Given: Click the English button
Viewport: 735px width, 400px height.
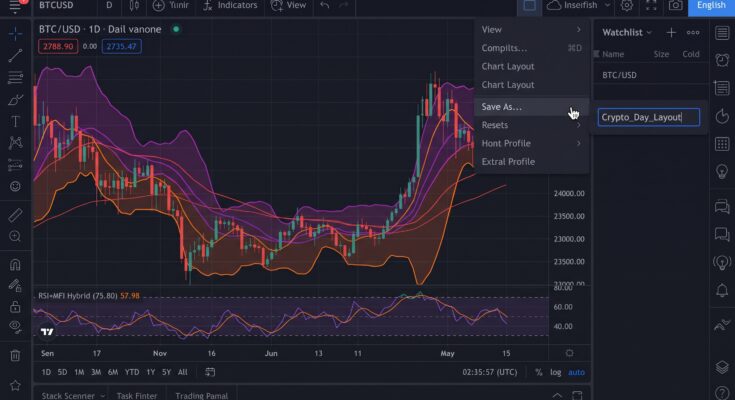Looking at the screenshot, I should (x=711, y=6).
